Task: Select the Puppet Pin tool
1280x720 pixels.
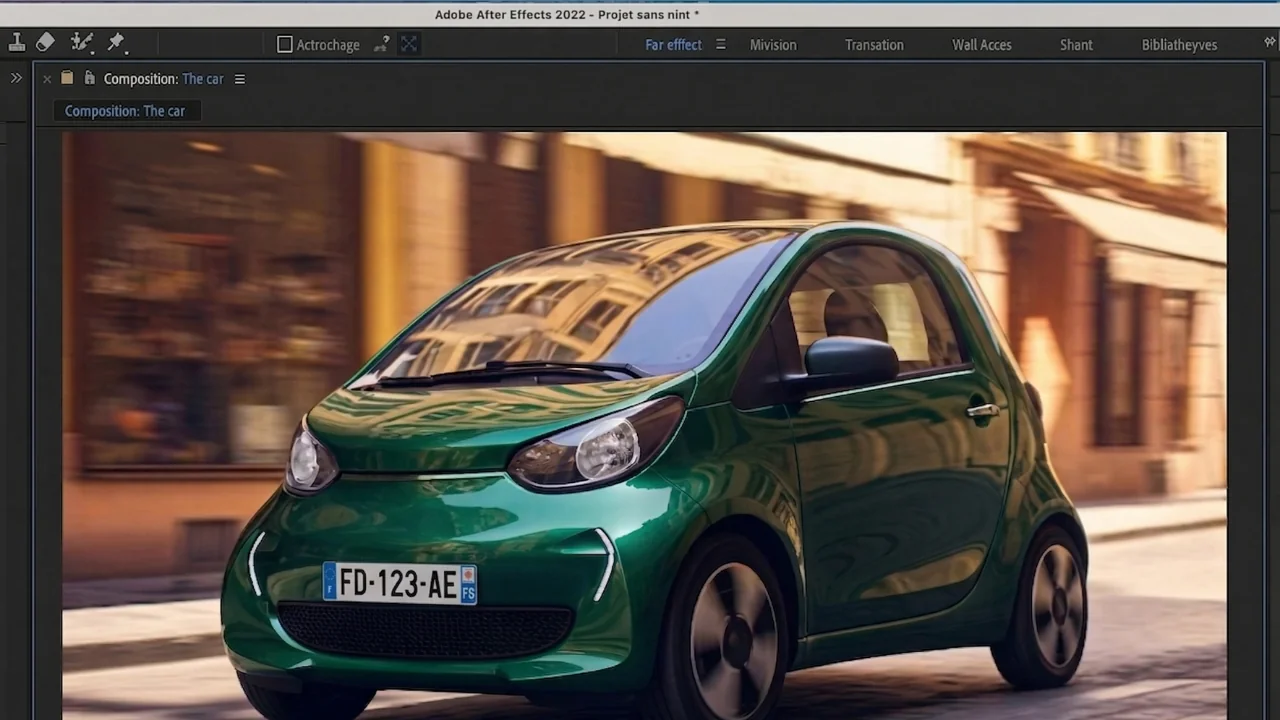Action: point(116,43)
